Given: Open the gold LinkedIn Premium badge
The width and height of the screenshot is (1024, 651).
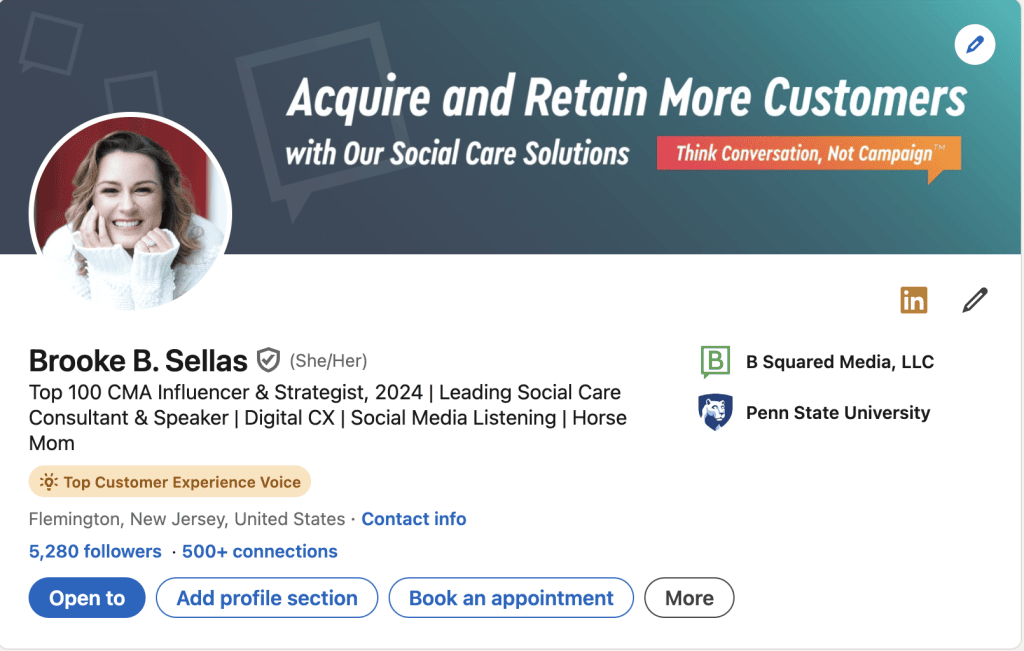Looking at the screenshot, I should tap(913, 299).
